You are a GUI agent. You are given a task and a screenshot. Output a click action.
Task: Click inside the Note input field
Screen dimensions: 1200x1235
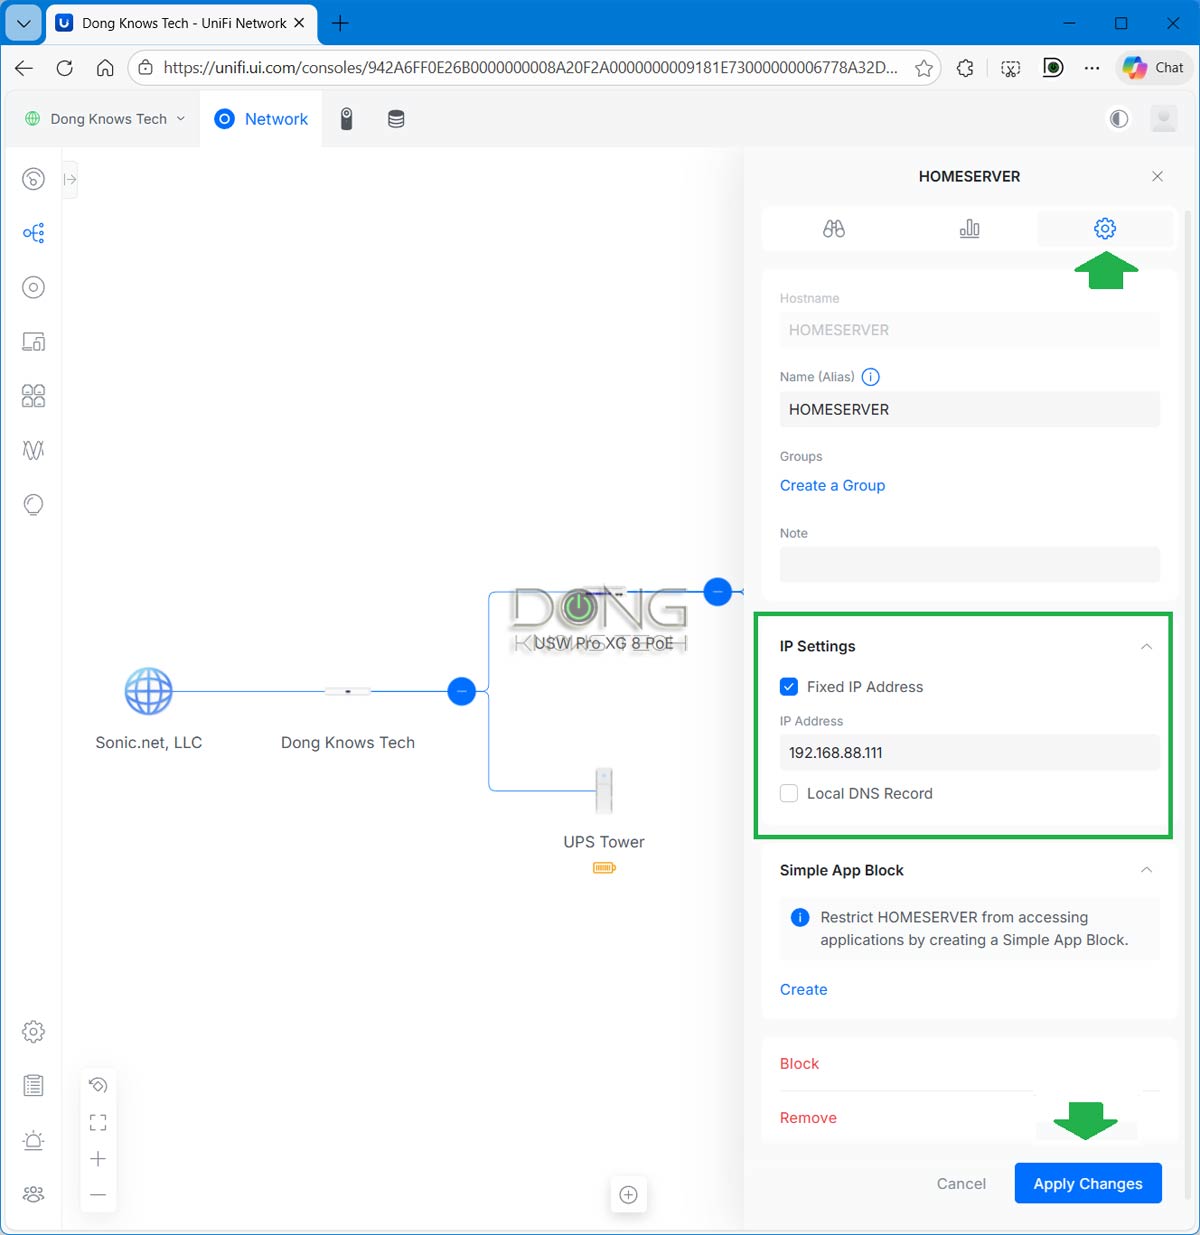click(x=969, y=564)
